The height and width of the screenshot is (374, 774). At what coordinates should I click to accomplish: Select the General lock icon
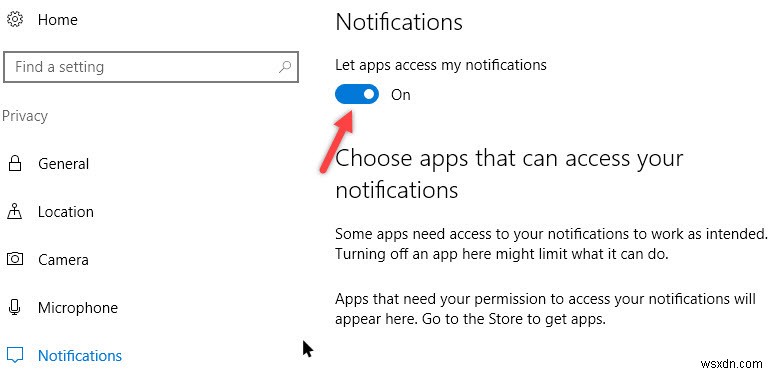click(x=15, y=163)
